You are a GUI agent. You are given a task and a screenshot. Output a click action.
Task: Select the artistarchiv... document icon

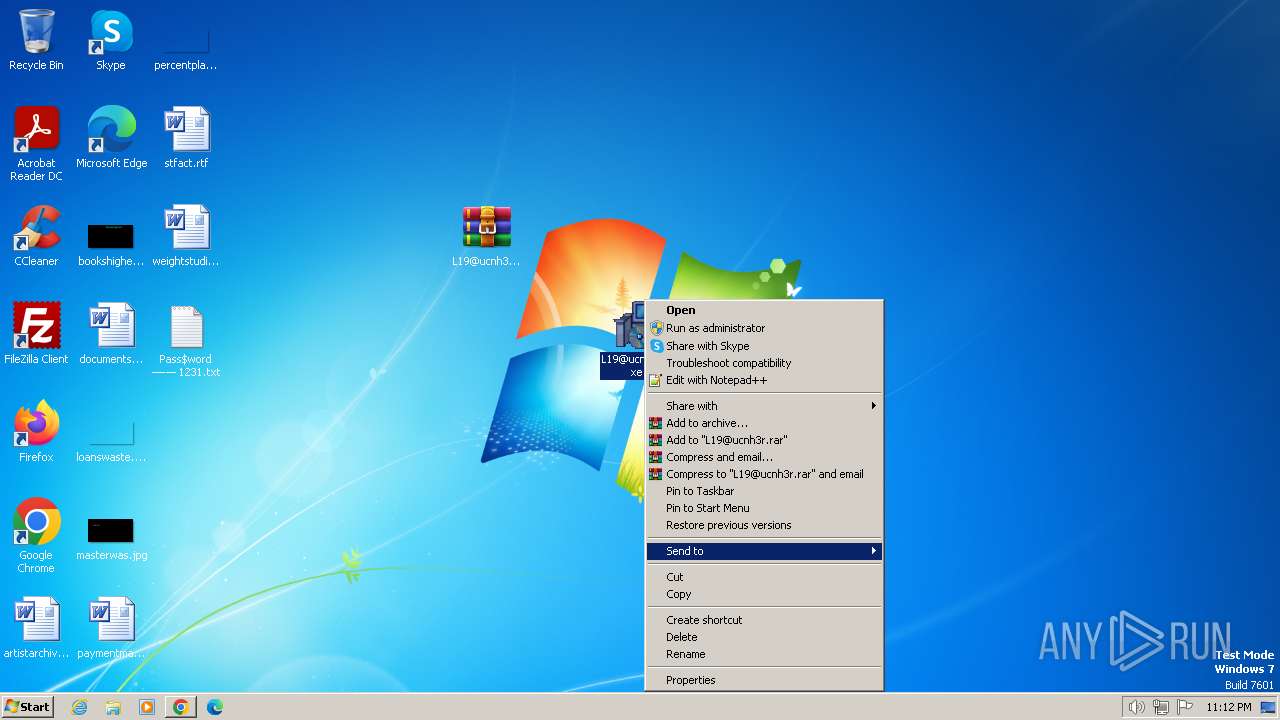pos(36,628)
